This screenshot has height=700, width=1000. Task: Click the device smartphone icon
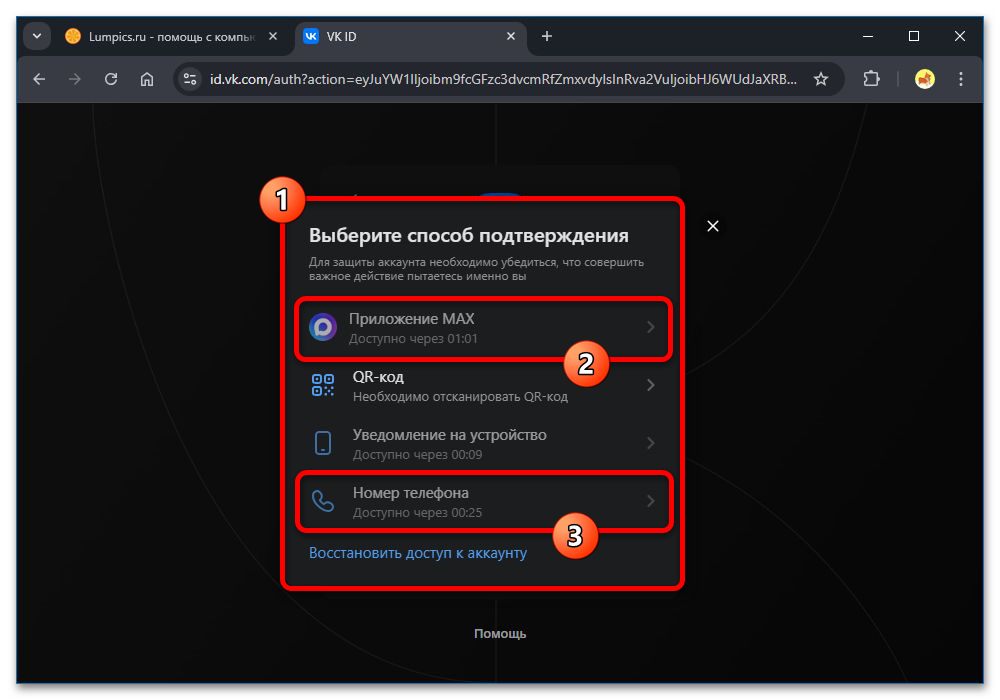pyautogui.click(x=323, y=443)
